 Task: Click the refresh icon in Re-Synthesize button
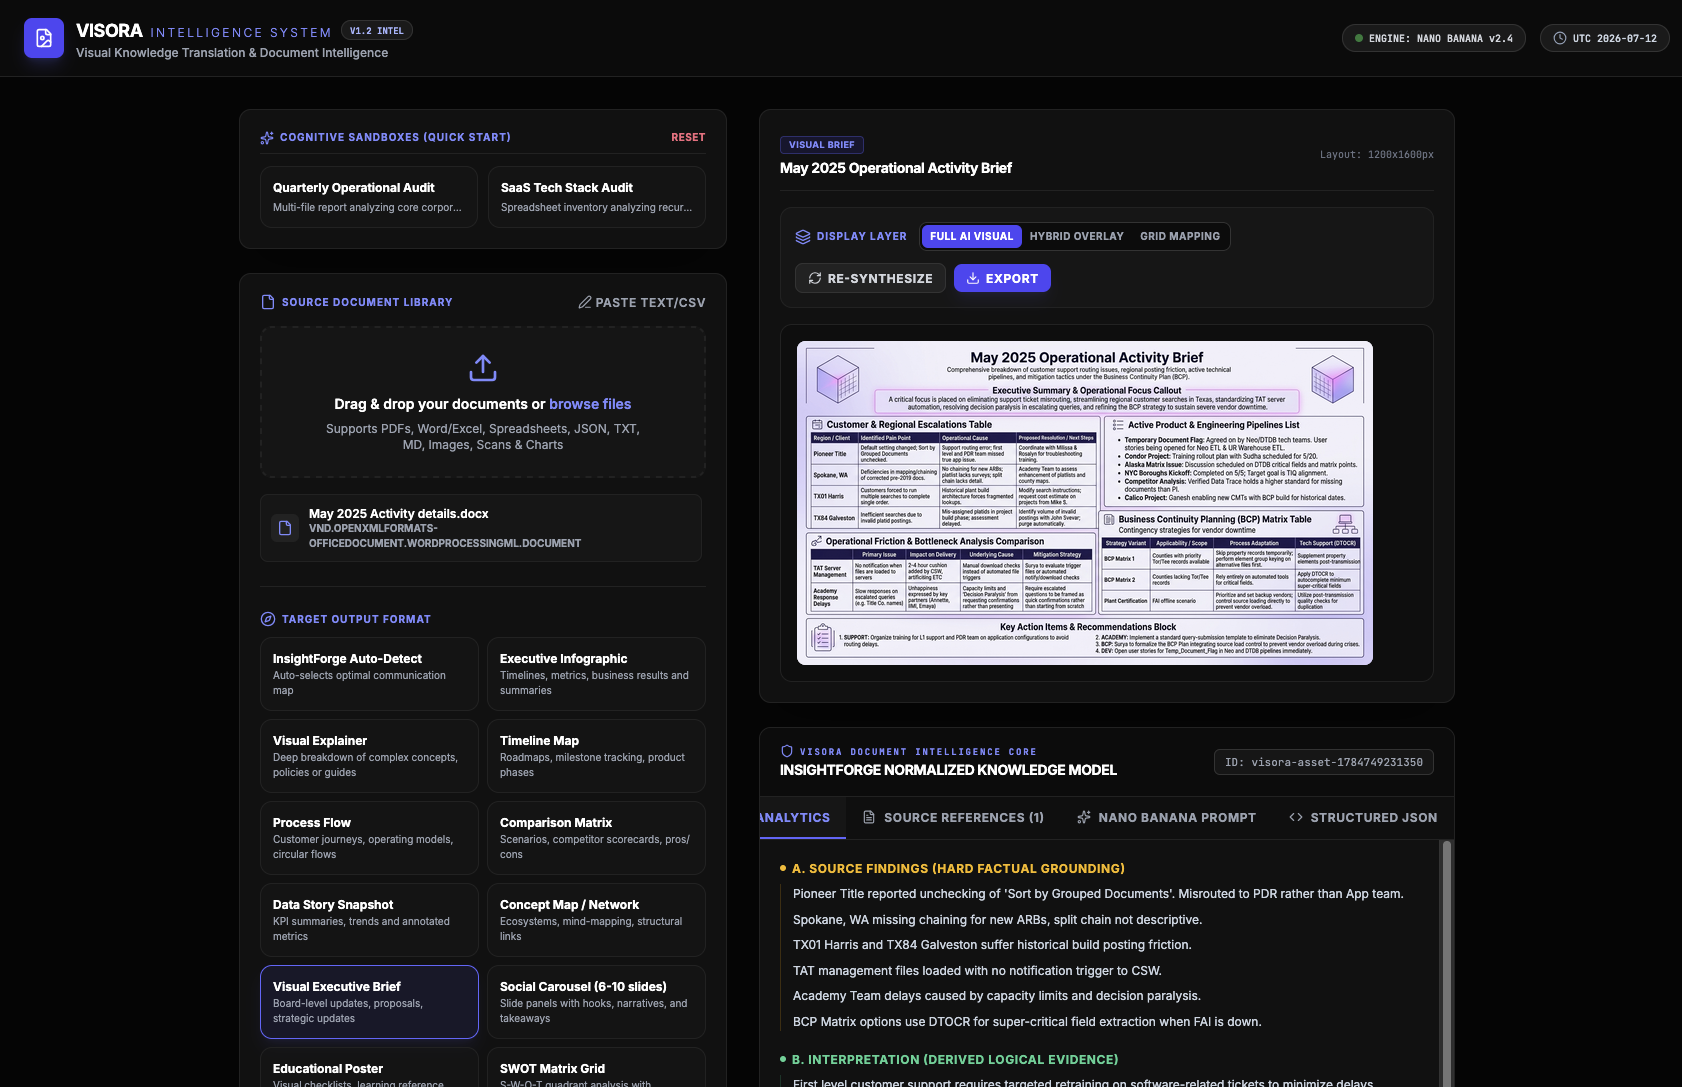(815, 278)
